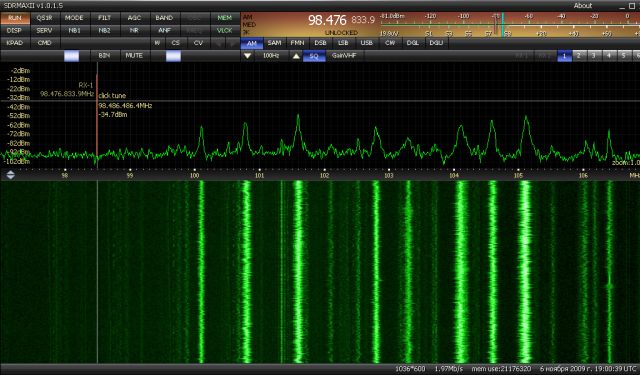This screenshot has height=375, width=640.
Task: Select receiver slot 4
Action: click(x=609, y=55)
